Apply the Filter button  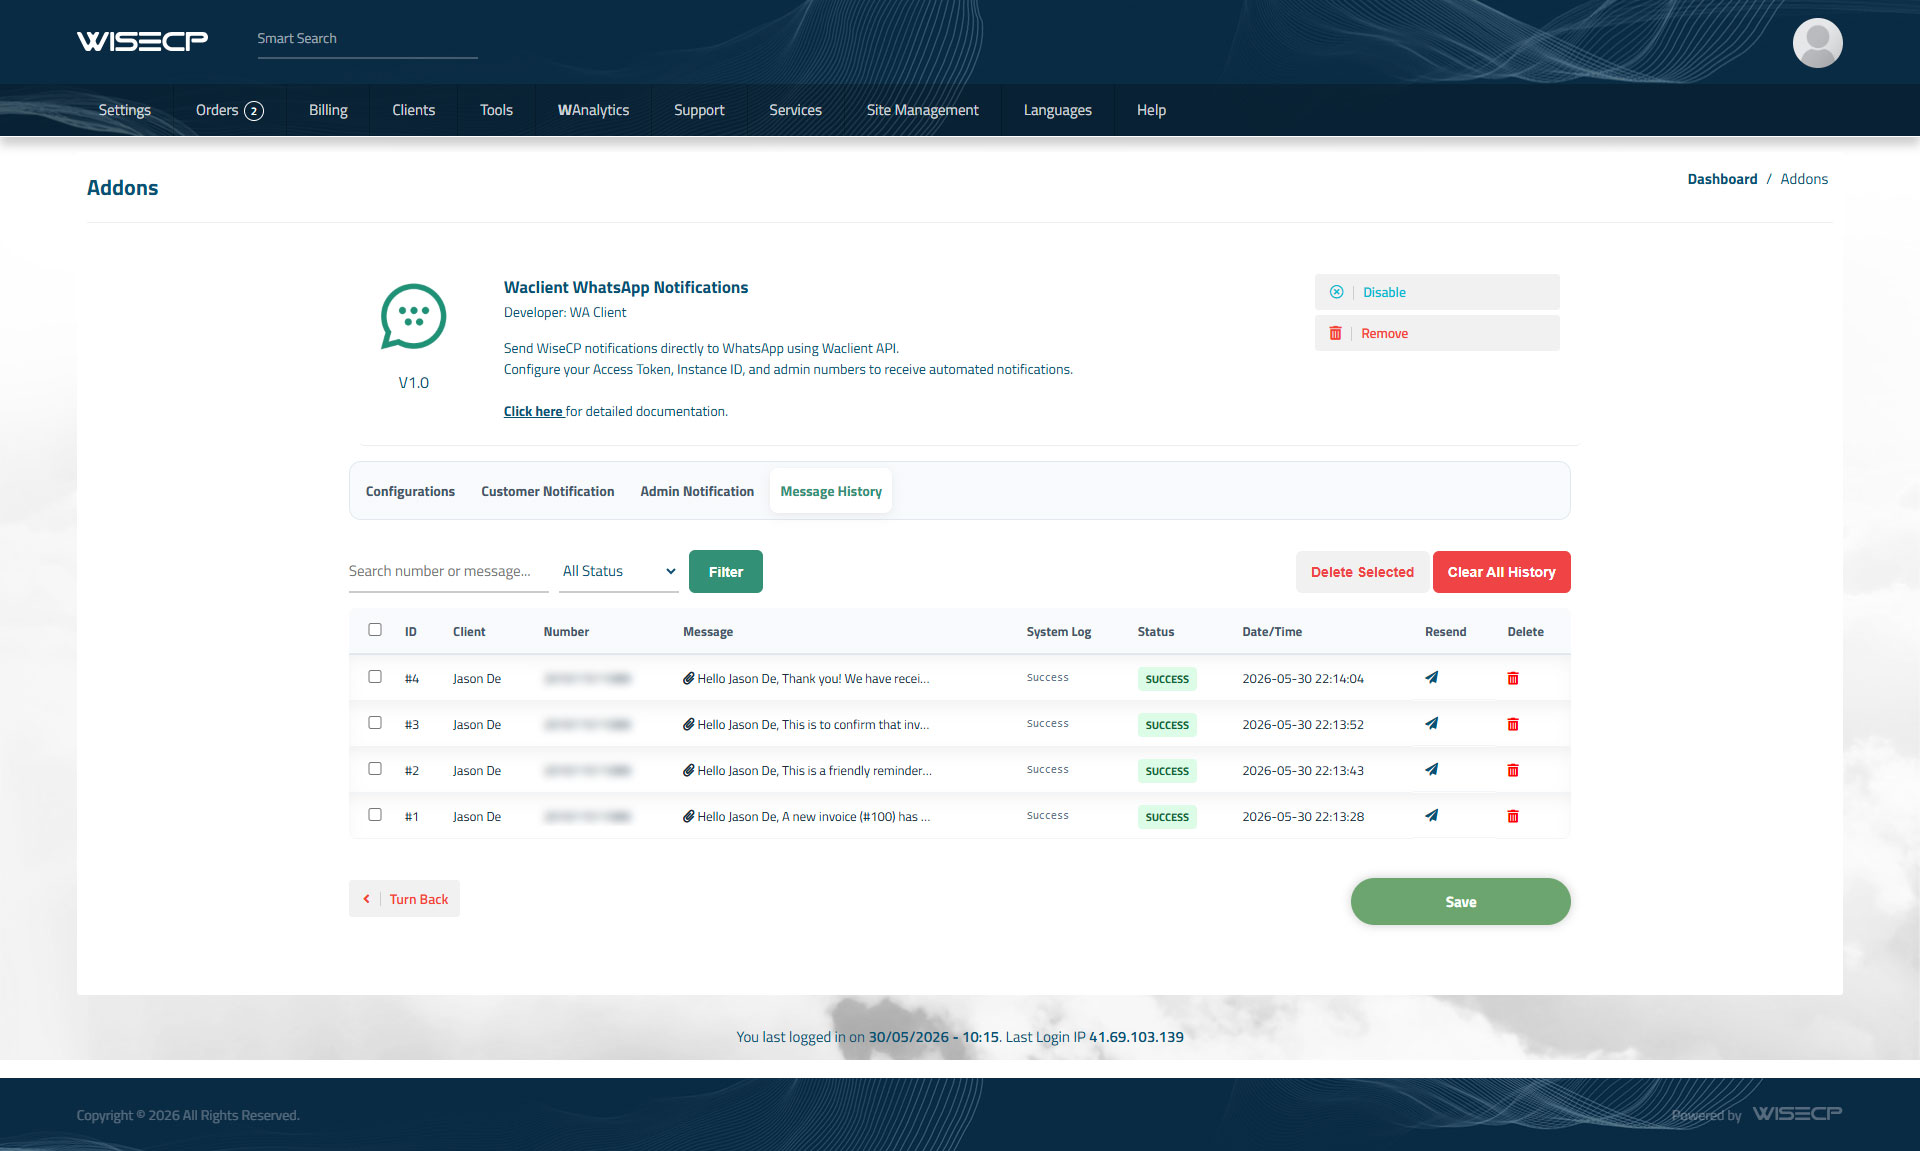(726, 572)
